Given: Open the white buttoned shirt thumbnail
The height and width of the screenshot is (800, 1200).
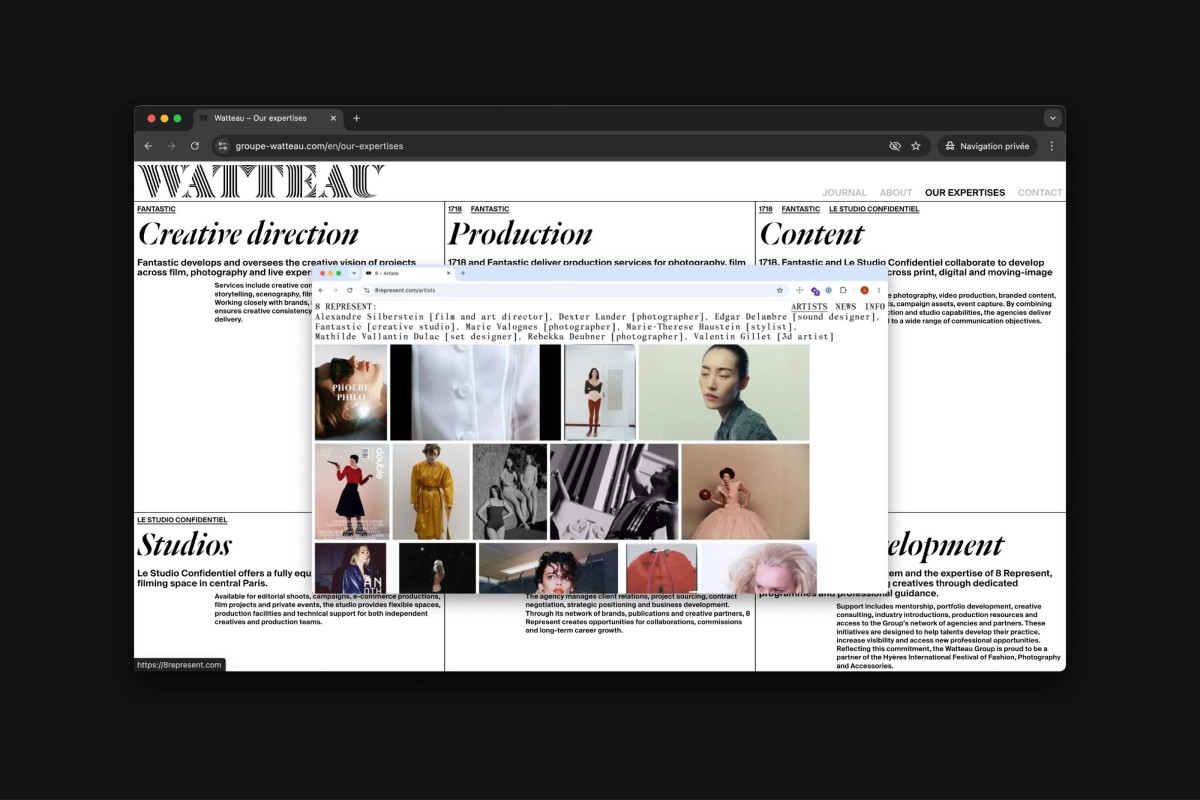Looking at the screenshot, I should tap(475, 392).
